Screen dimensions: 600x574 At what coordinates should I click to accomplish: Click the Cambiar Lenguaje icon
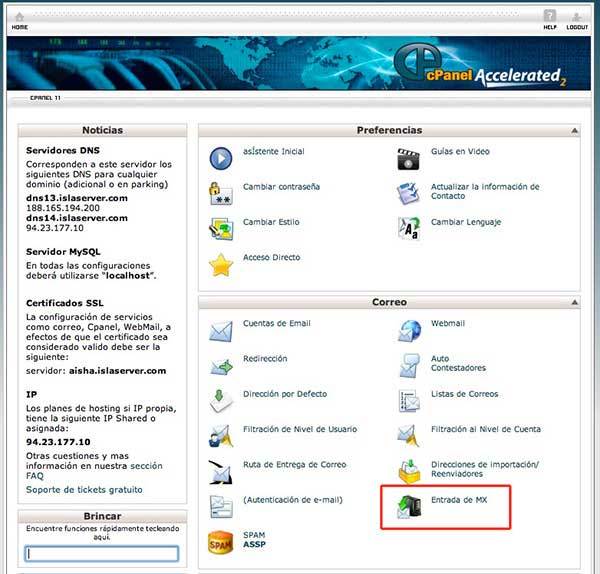(409, 229)
